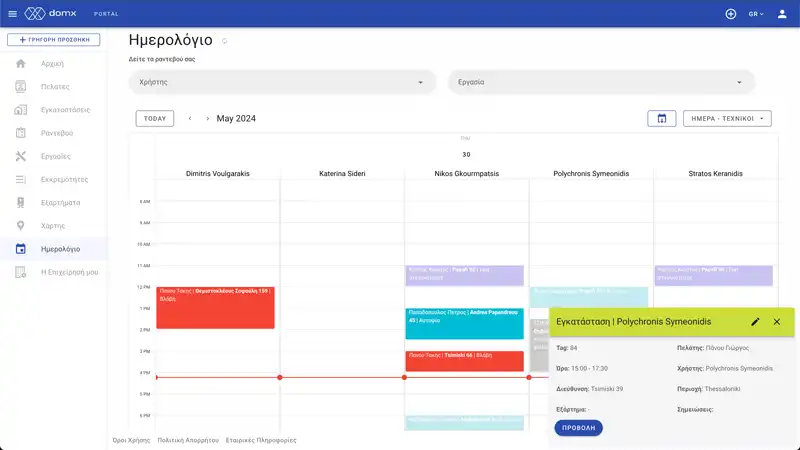Go to next day with right chevron
The image size is (800, 450).
pyautogui.click(x=207, y=118)
